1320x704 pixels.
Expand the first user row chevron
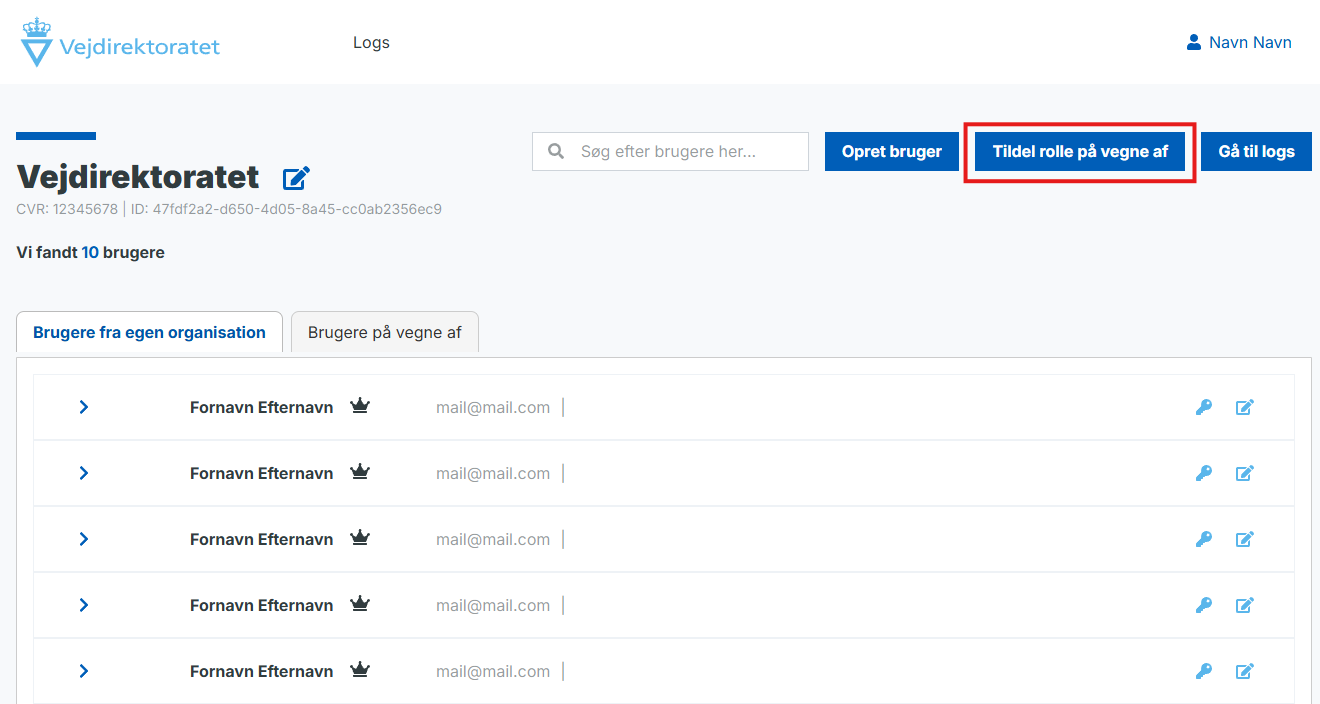pos(84,407)
